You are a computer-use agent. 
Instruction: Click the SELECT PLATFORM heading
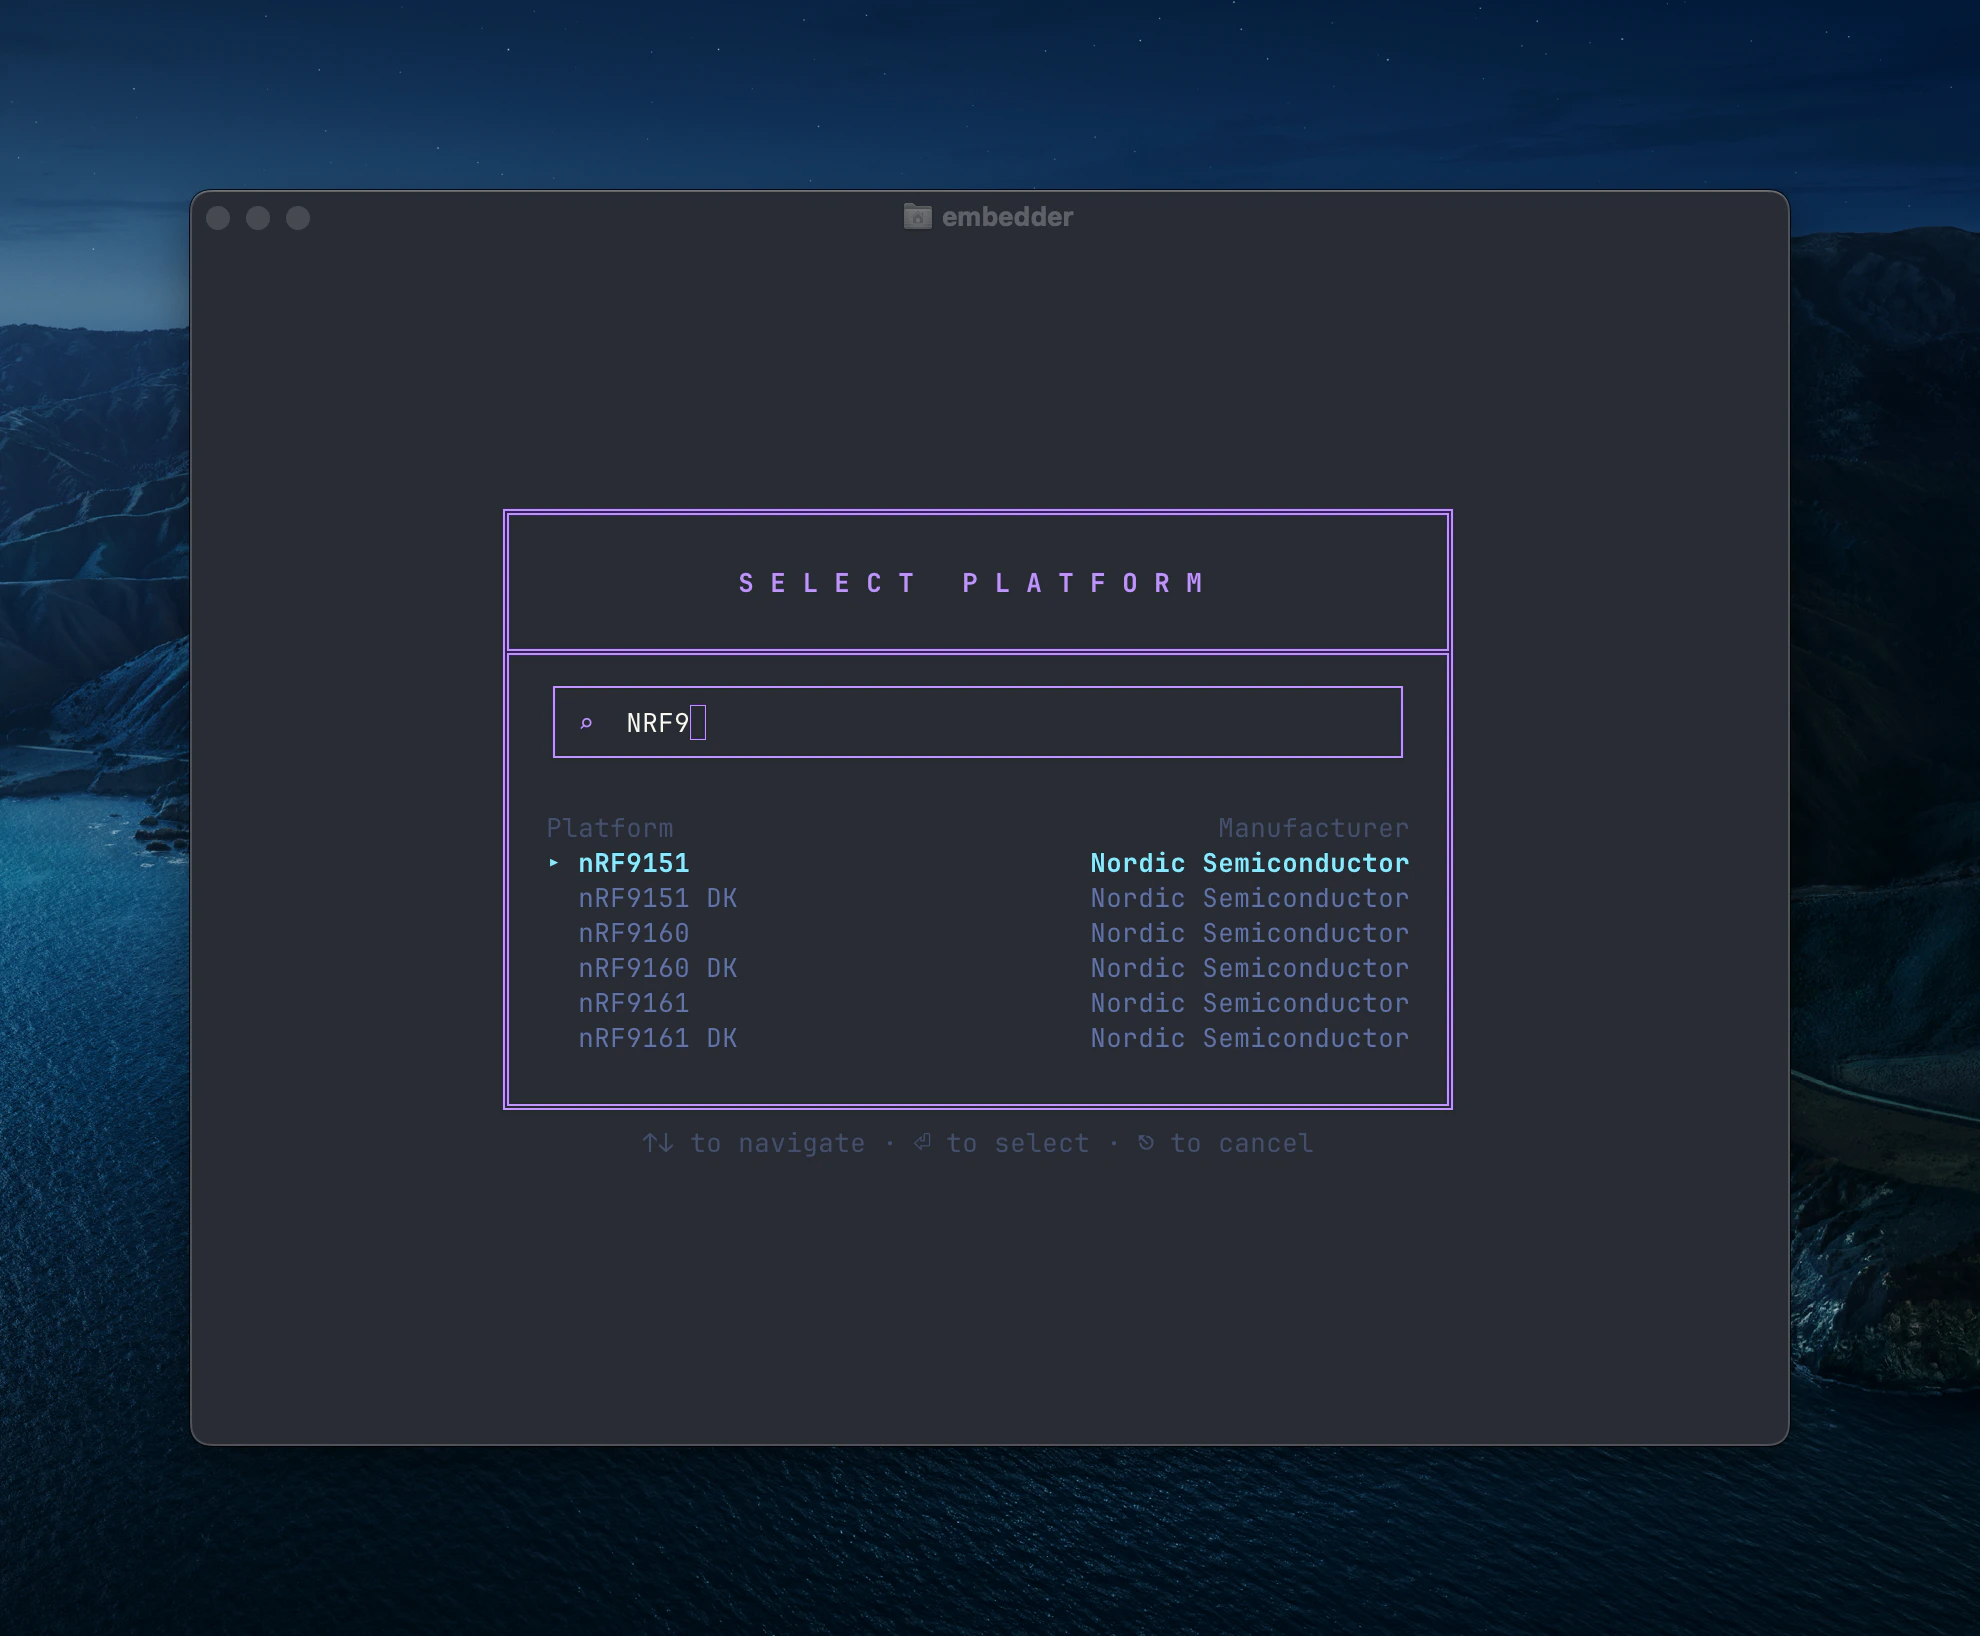976,583
